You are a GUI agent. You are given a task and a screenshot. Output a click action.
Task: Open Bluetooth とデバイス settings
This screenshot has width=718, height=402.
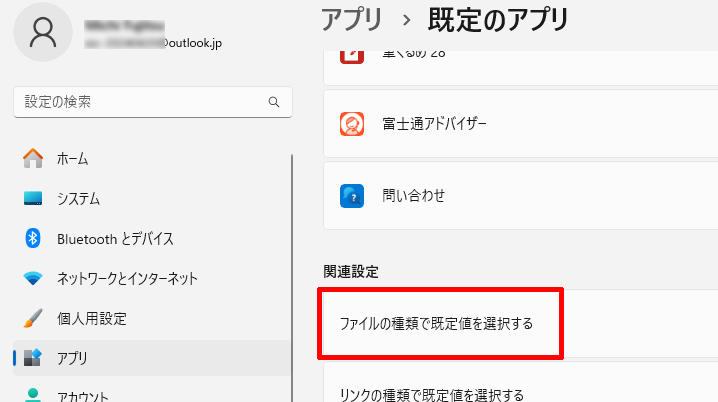(152, 238)
